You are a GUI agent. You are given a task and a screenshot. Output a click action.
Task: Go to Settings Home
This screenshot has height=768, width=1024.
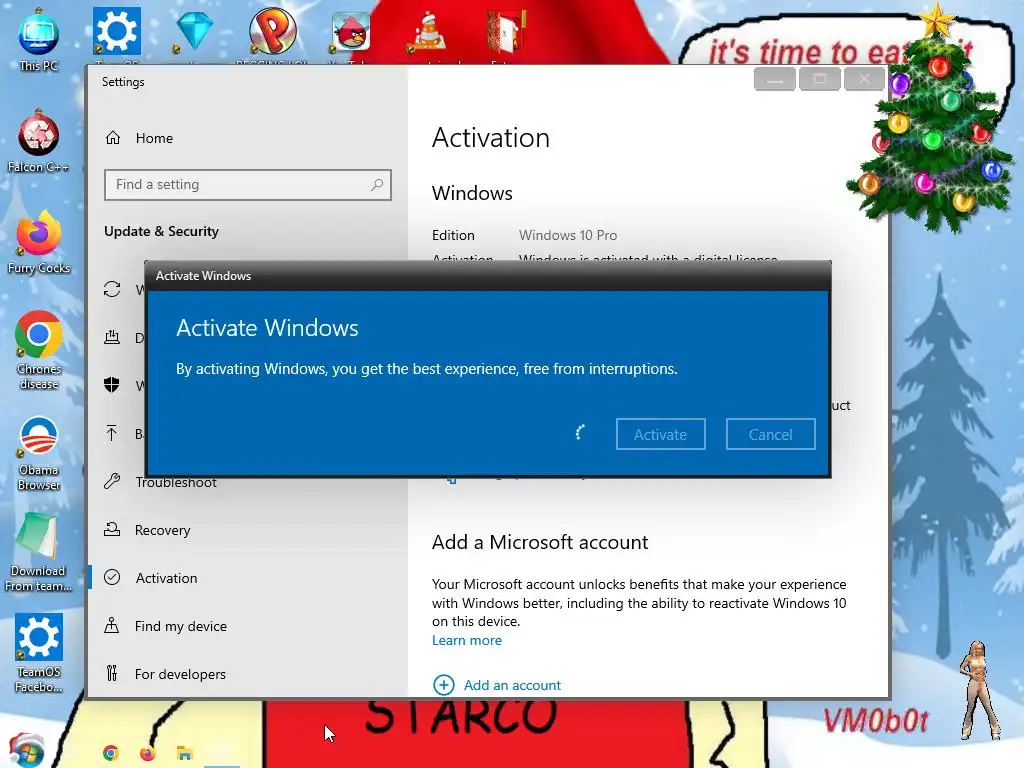coord(154,138)
